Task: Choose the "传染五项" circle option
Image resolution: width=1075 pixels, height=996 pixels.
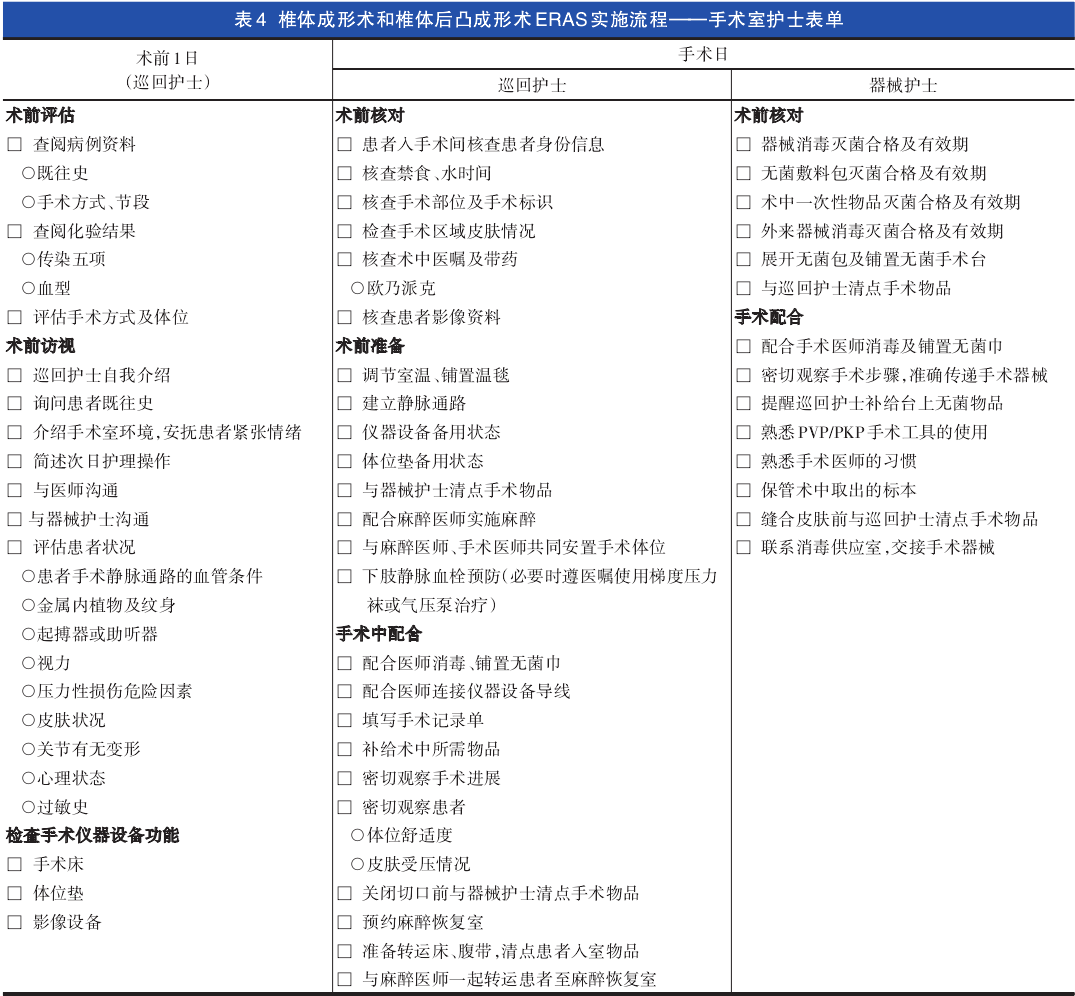Action: [28, 259]
